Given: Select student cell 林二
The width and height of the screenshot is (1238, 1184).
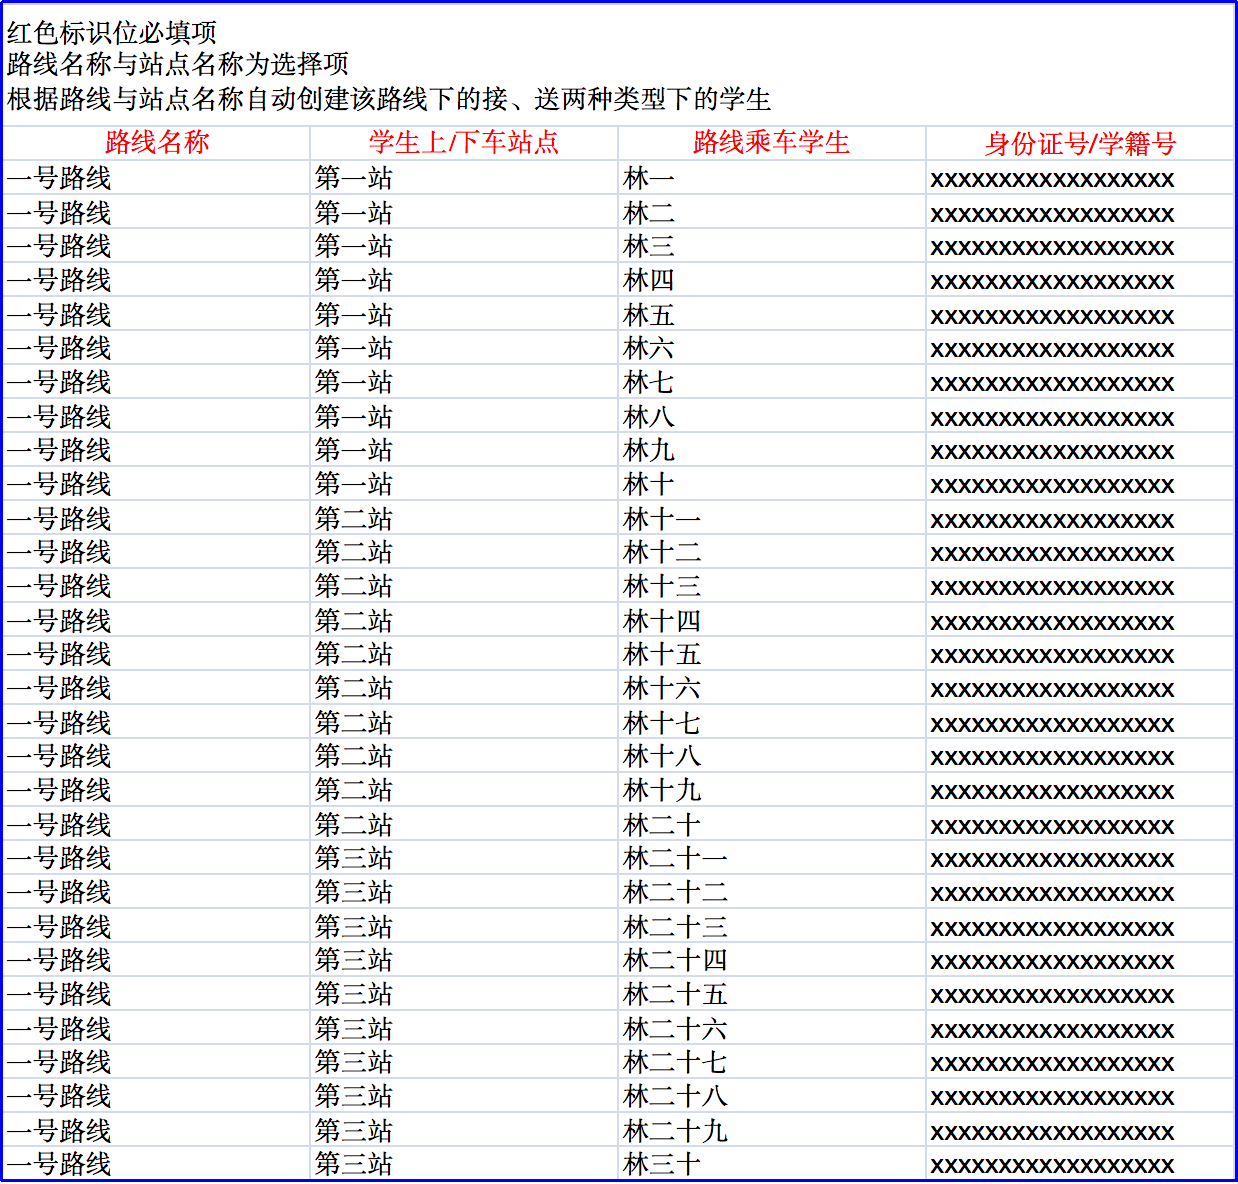Looking at the screenshot, I should click(772, 212).
